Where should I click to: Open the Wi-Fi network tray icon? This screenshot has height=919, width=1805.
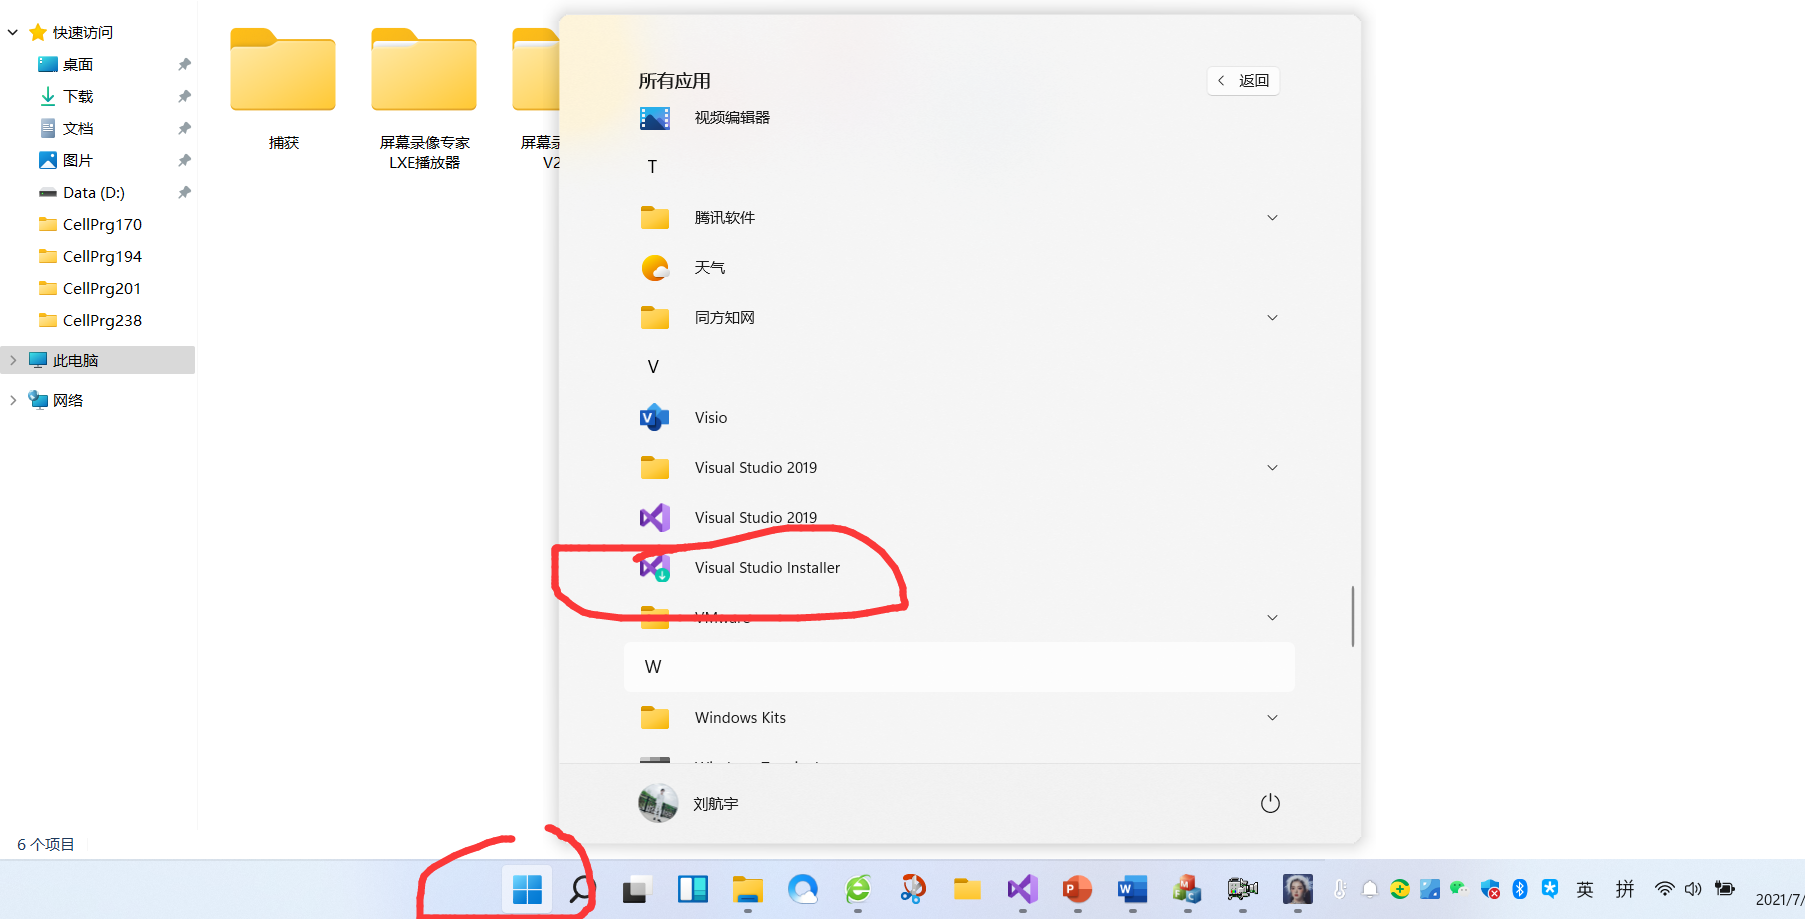[1665, 889]
